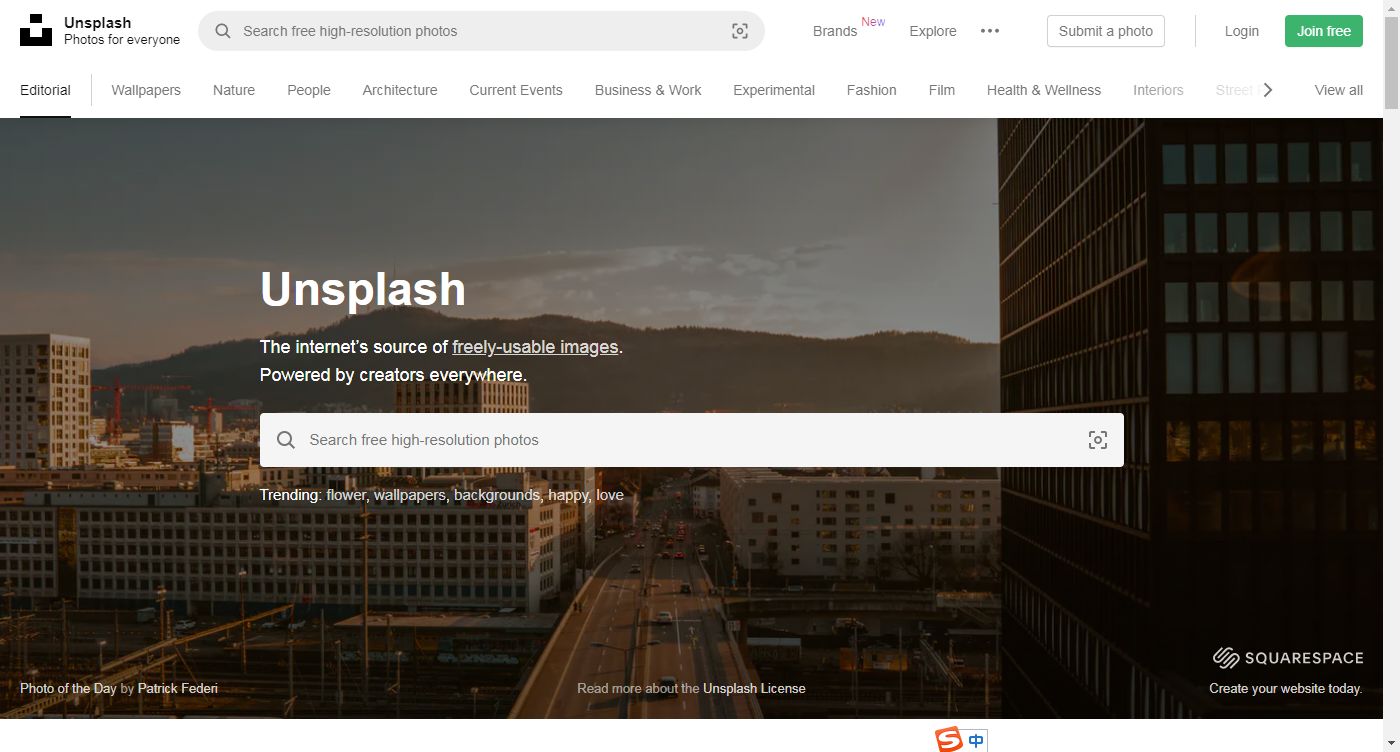1400x752 pixels.
Task: Open the Health & Wellness topic
Action: (1044, 90)
